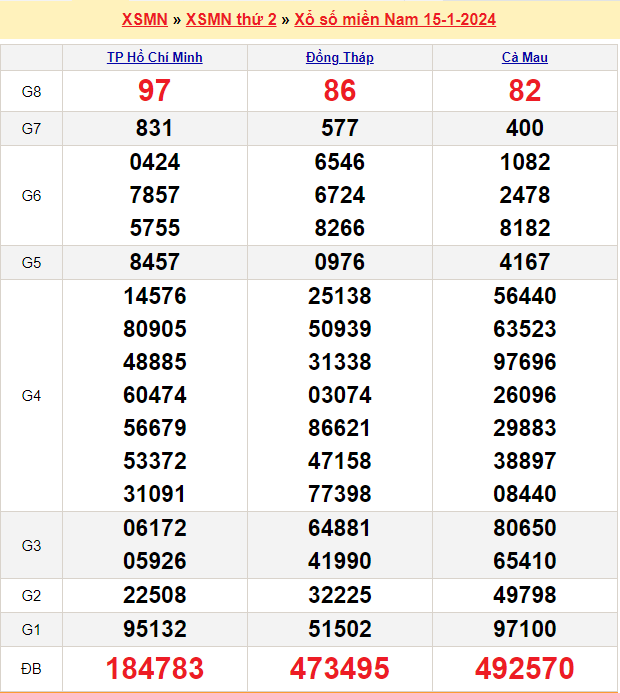Click Cà Mau G8 result 82
The width and height of the screenshot is (620, 693).
525,92
